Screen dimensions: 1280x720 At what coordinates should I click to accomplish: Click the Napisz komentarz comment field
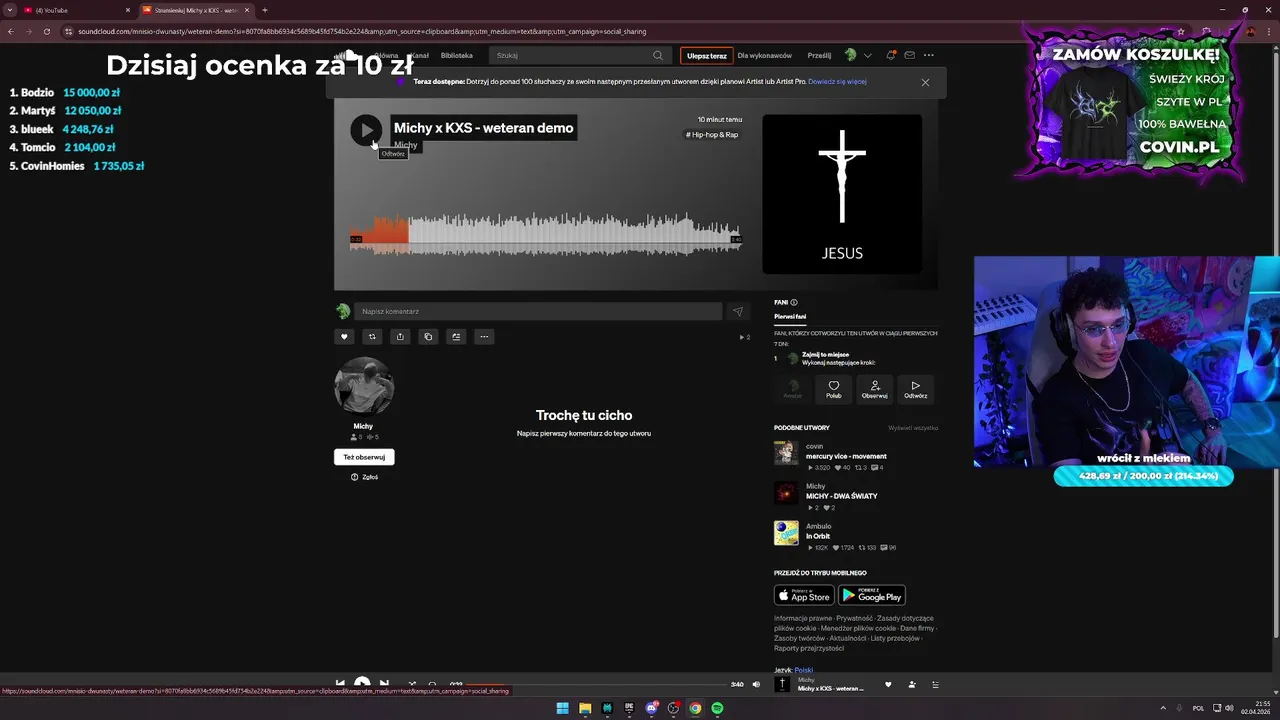click(x=538, y=311)
